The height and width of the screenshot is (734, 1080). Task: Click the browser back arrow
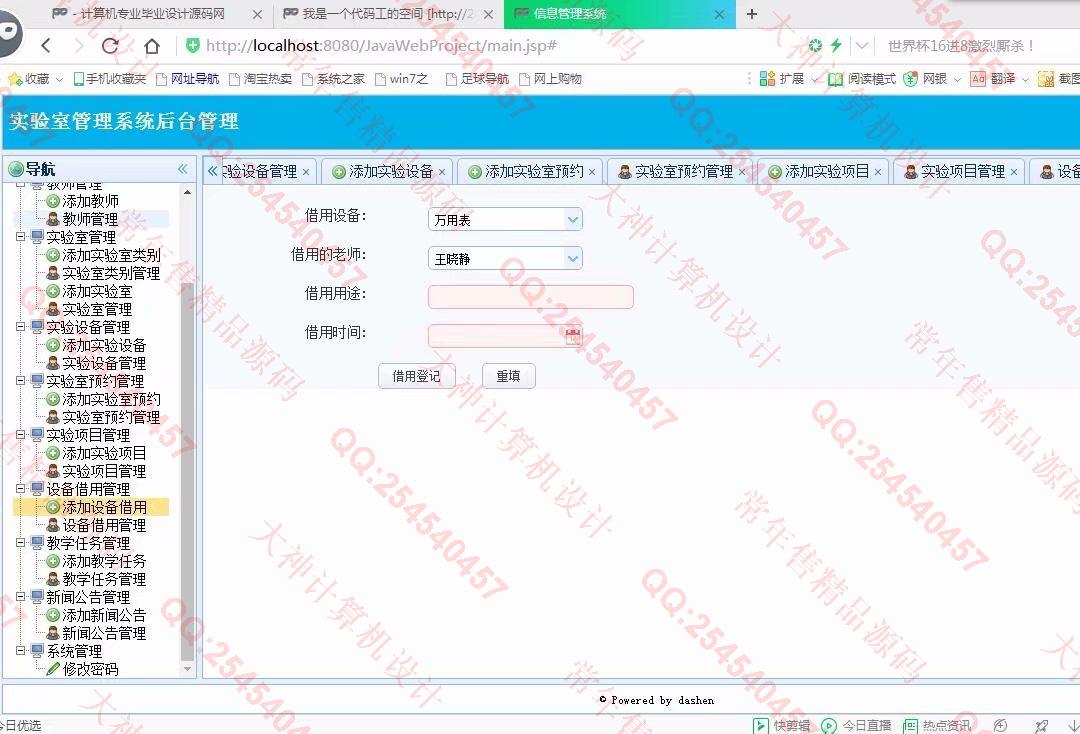[x=46, y=46]
